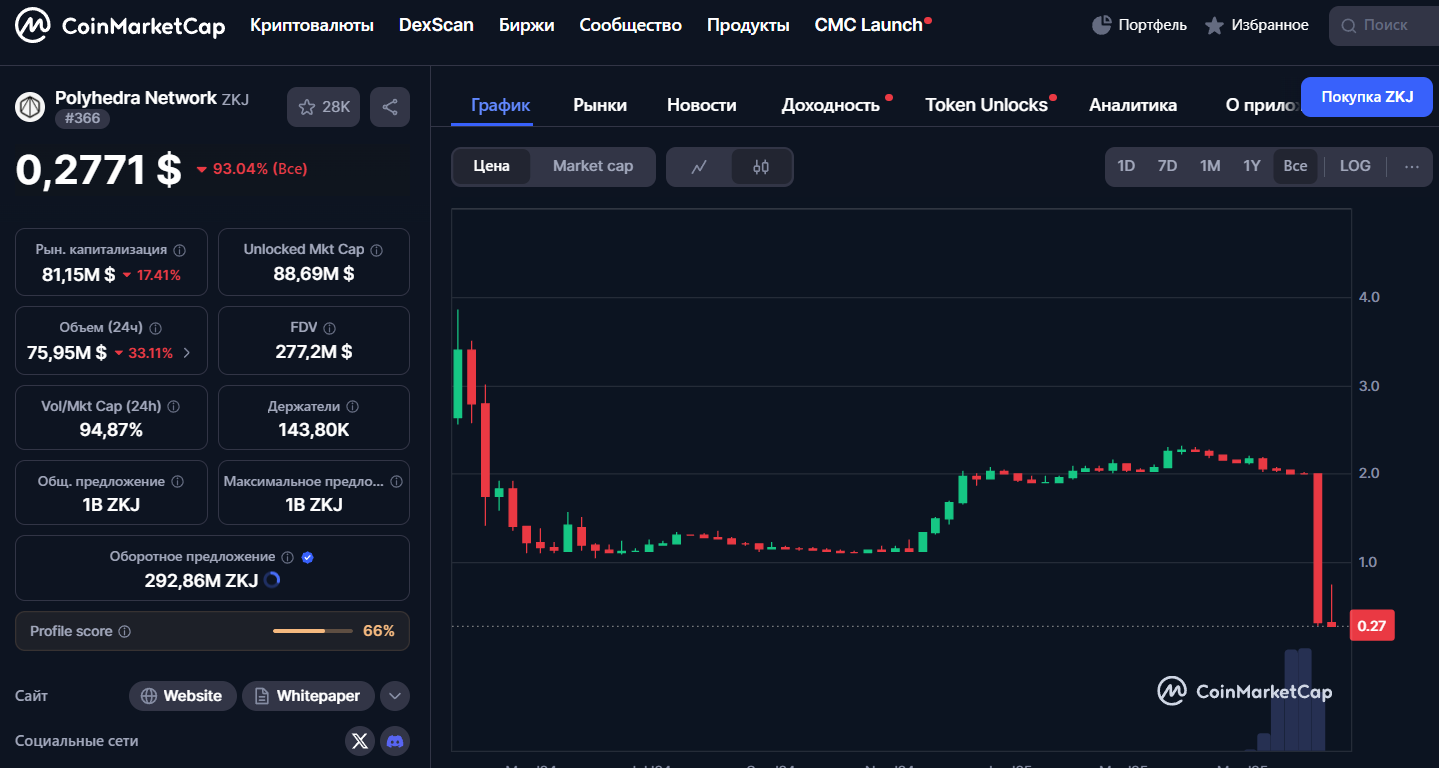Click the #366 rank badge
This screenshot has width=1439, height=768.
82,119
